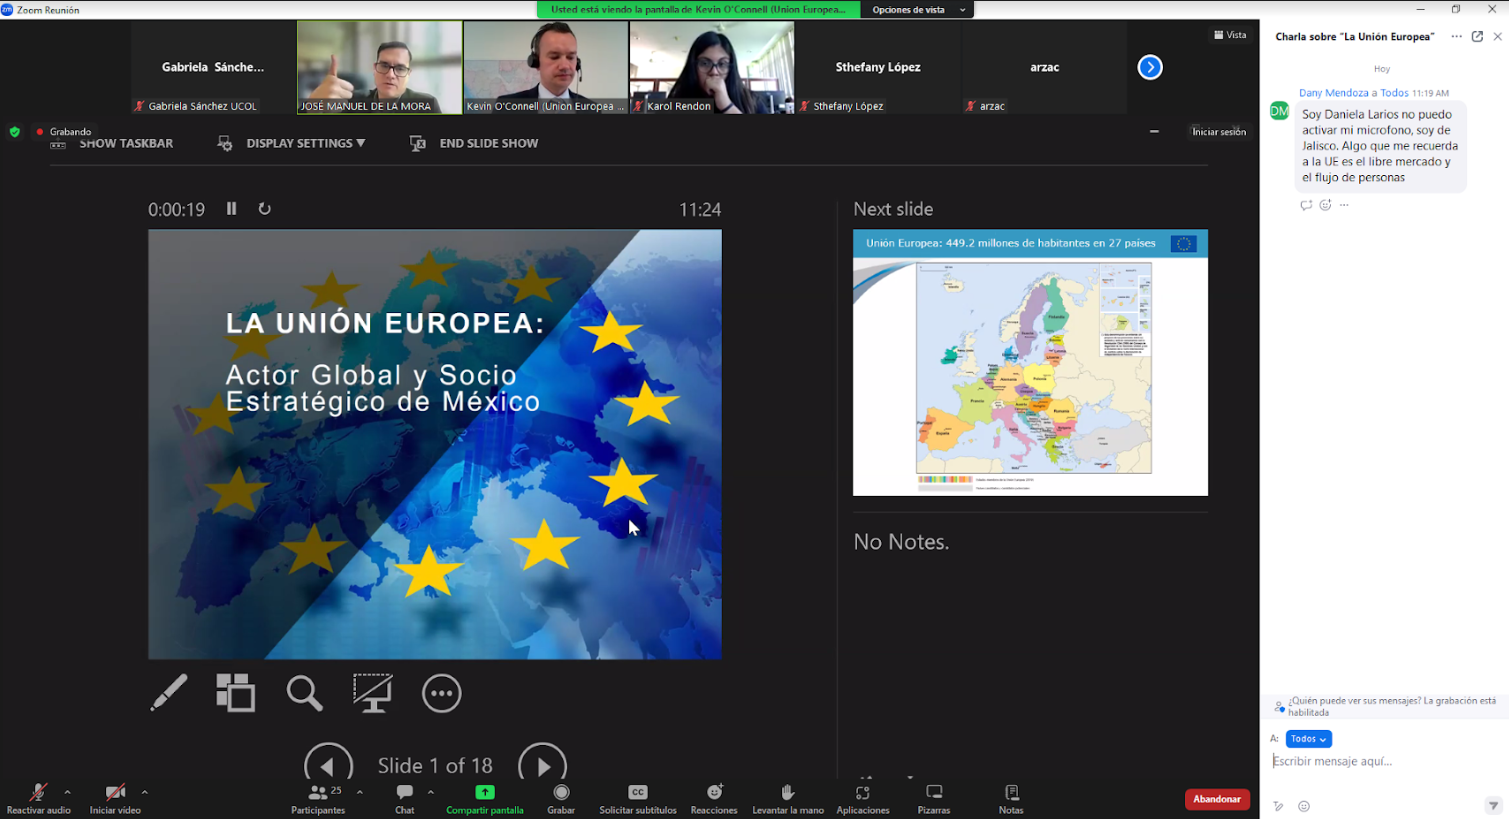This screenshot has height=819, width=1509.
Task: Expand caret next to Participantes
Action: point(360,792)
